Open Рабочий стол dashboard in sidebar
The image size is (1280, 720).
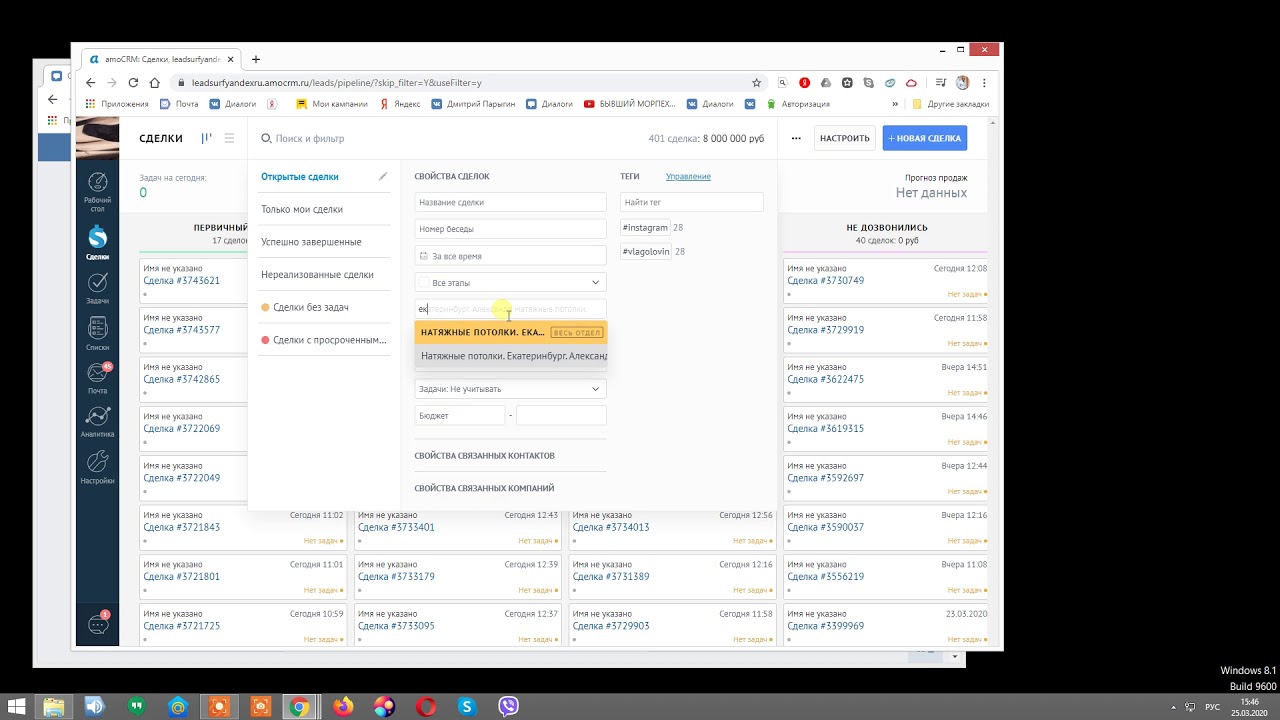pos(97,190)
